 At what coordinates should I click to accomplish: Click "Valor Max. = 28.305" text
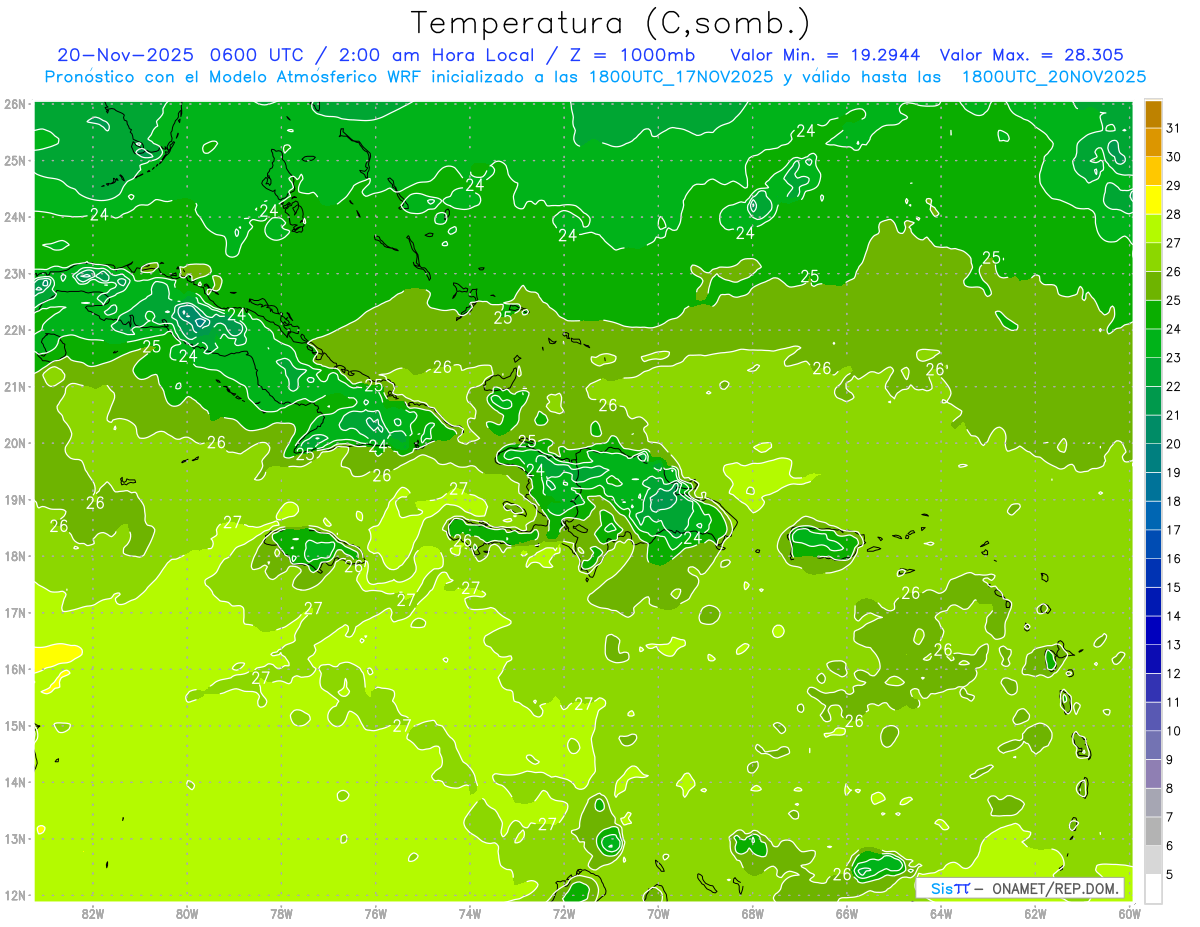(x=1032, y=55)
